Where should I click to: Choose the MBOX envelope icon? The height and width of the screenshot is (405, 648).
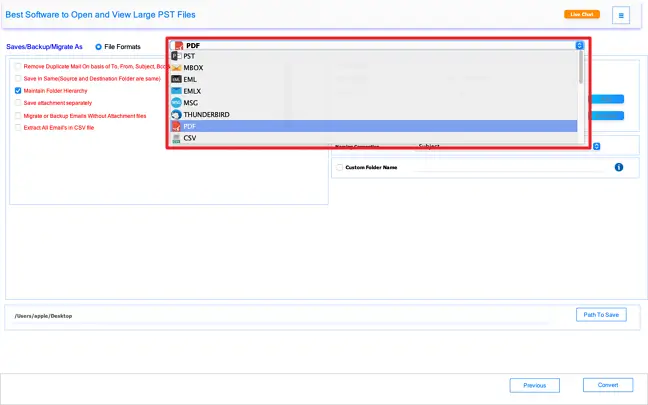(176, 68)
